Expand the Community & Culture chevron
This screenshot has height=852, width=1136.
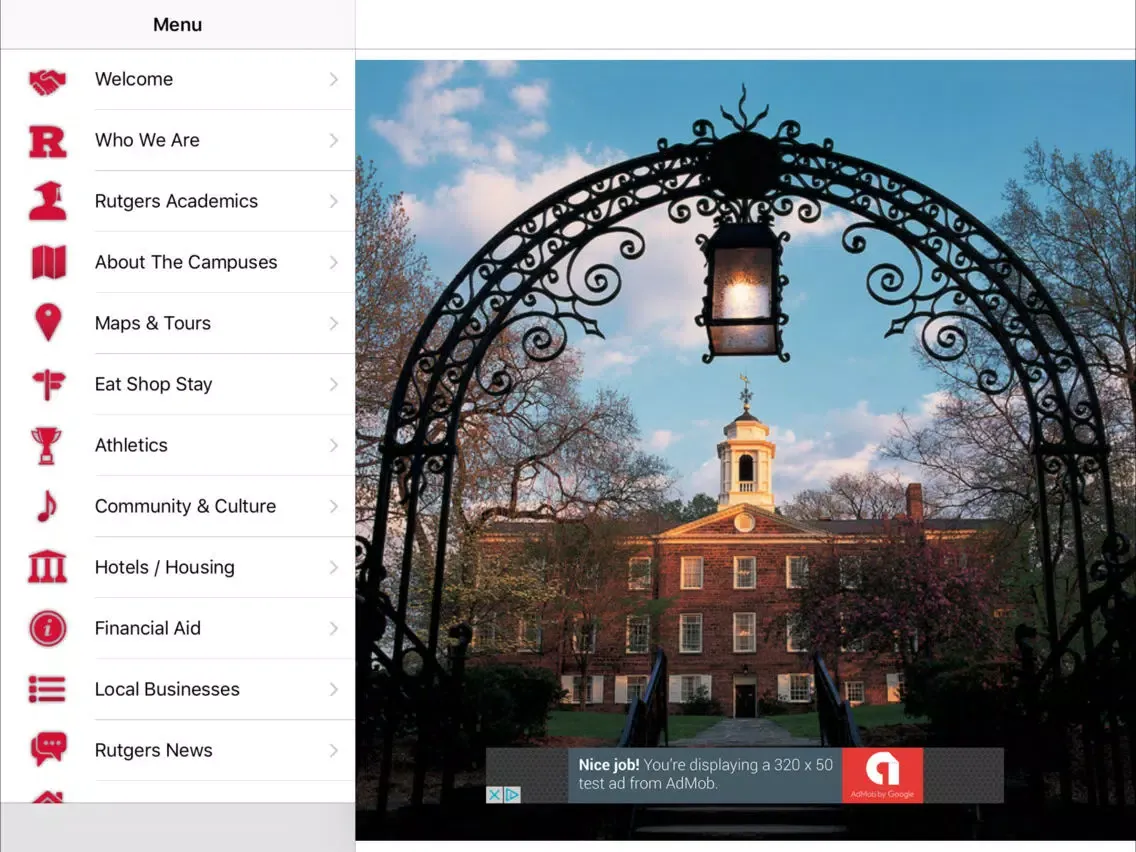(334, 506)
